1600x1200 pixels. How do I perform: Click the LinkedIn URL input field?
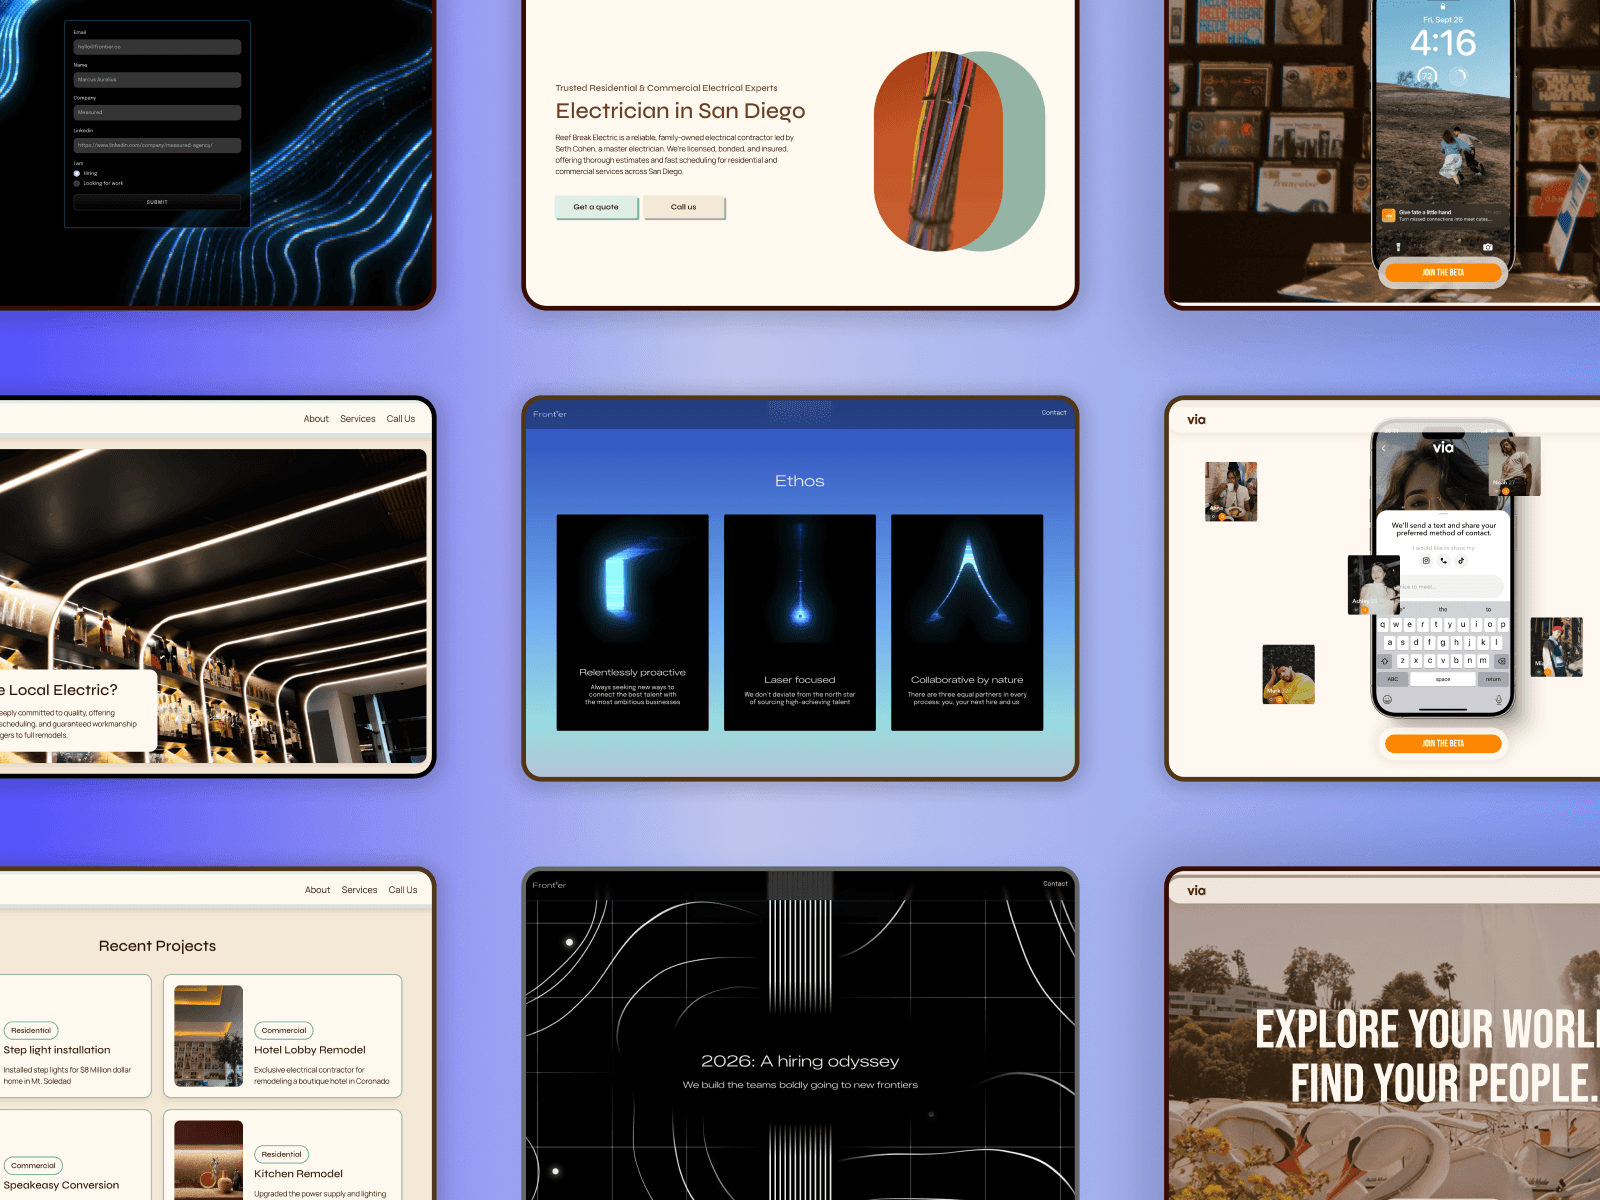click(x=157, y=146)
